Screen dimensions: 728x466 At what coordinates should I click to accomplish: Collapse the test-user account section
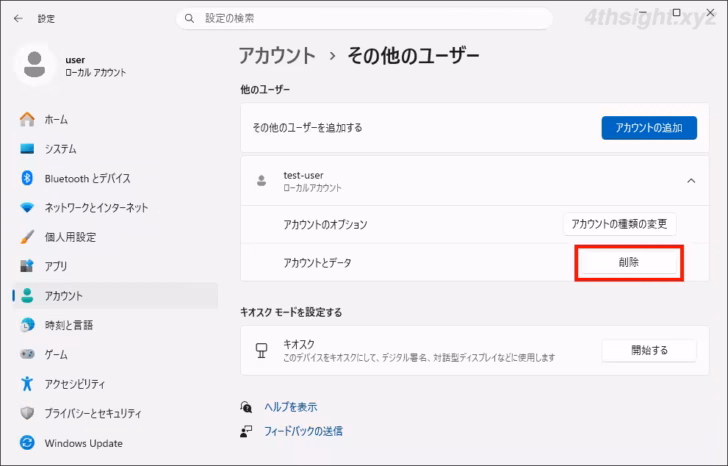(x=691, y=181)
